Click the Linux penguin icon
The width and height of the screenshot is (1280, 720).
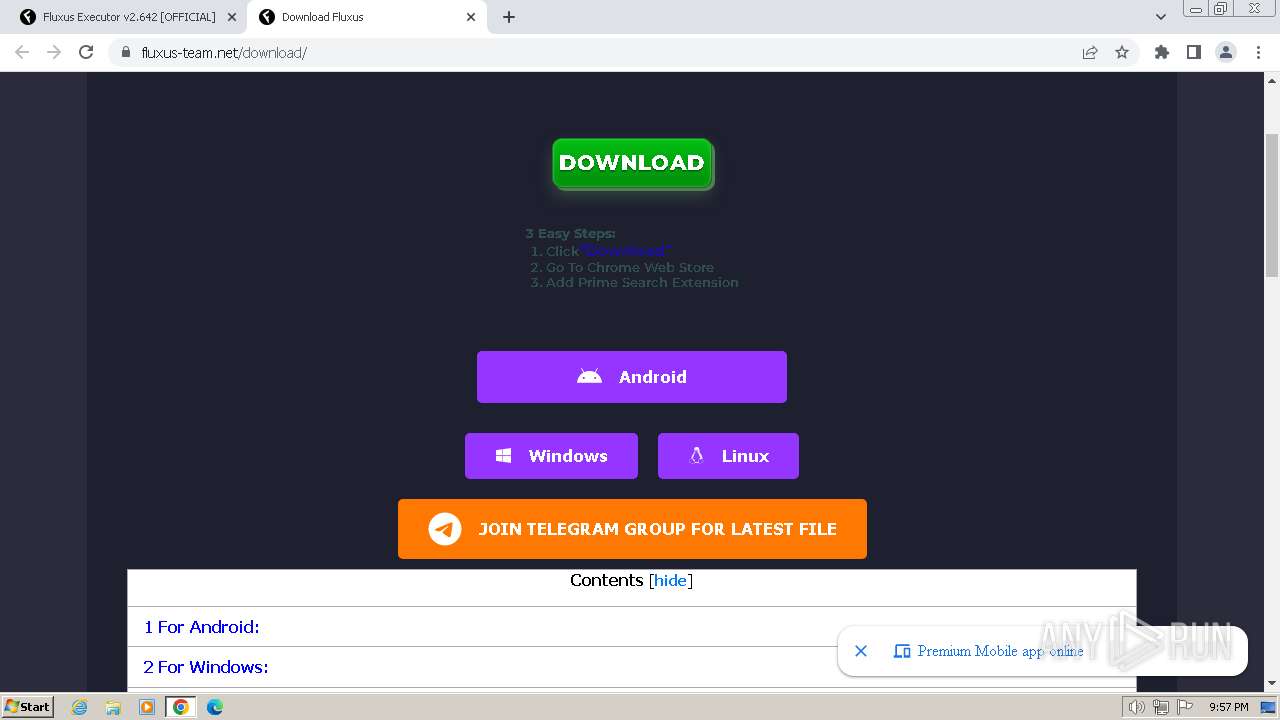696,456
